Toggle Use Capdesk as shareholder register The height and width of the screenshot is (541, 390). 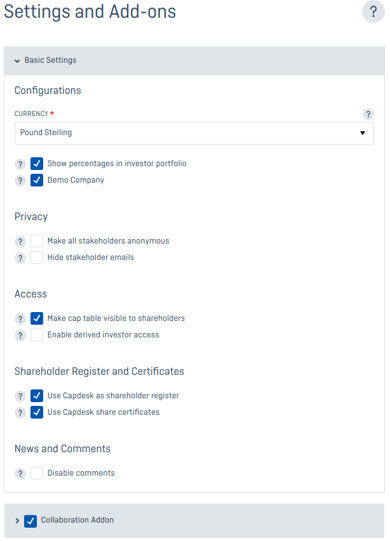click(x=37, y=395)
